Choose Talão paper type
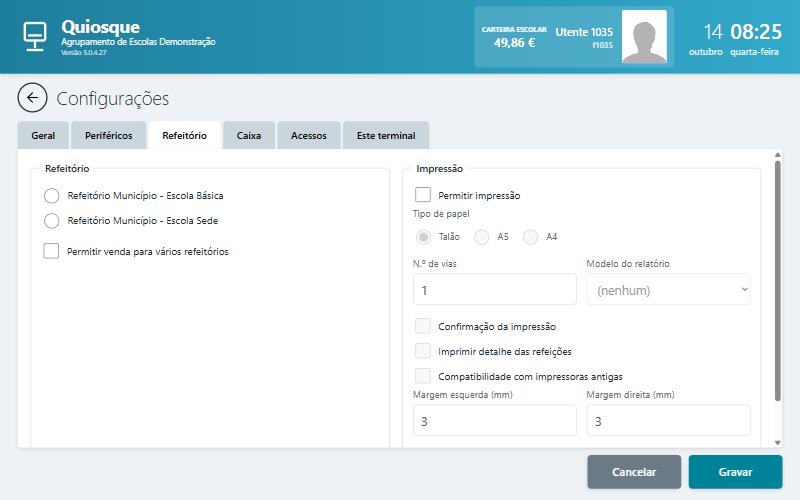The height and width of the screenshot is (500, 800). pyautogui.click(x=423, y=237)
